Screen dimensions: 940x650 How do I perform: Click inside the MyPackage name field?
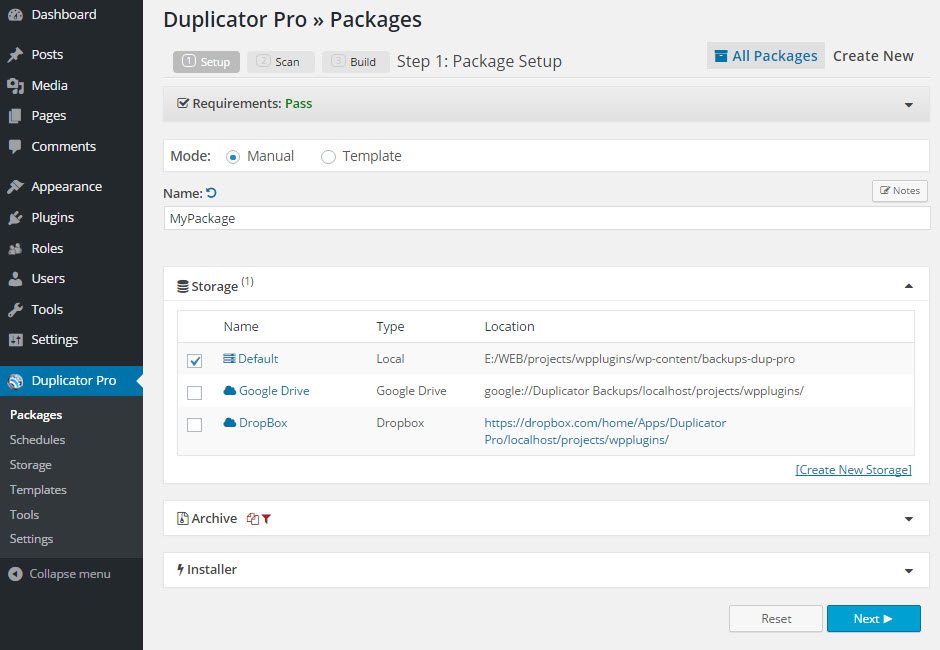coord(400,218)
